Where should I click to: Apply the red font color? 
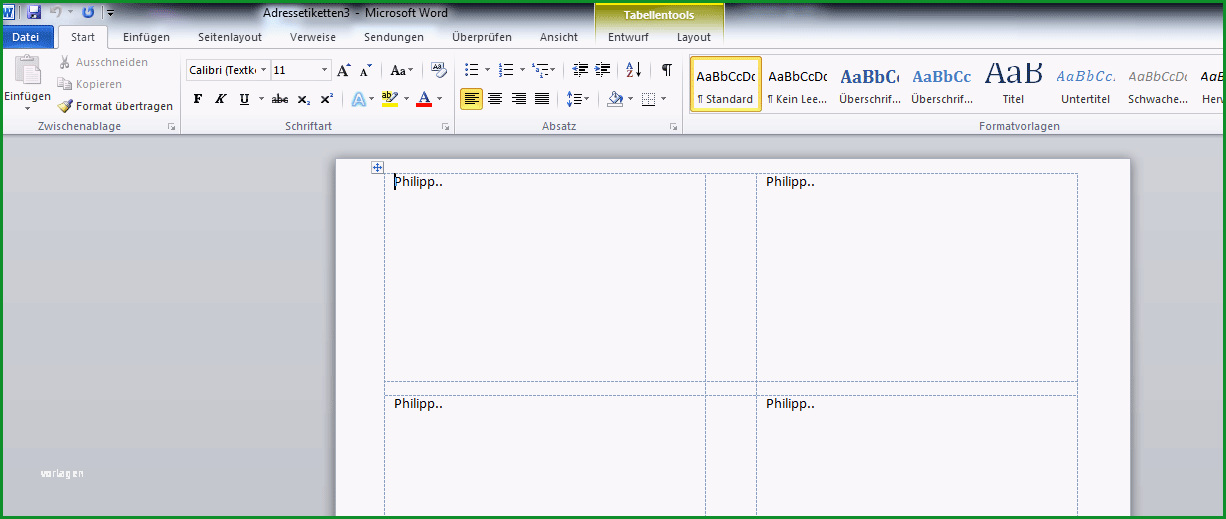[424, 99]
